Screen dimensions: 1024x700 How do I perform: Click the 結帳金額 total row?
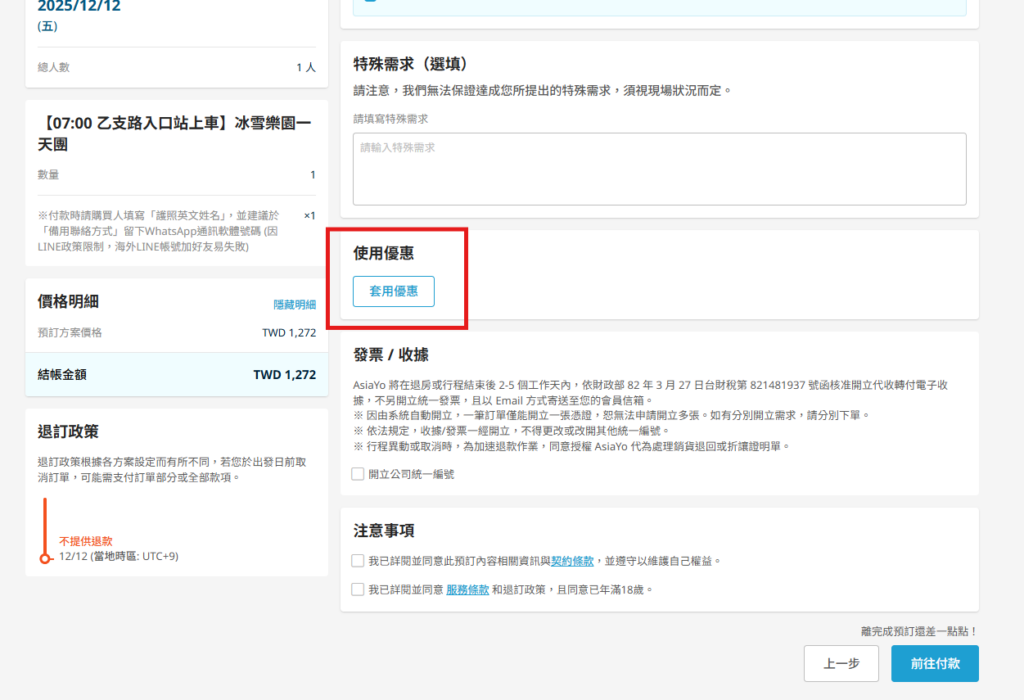(x=176, y=375)
